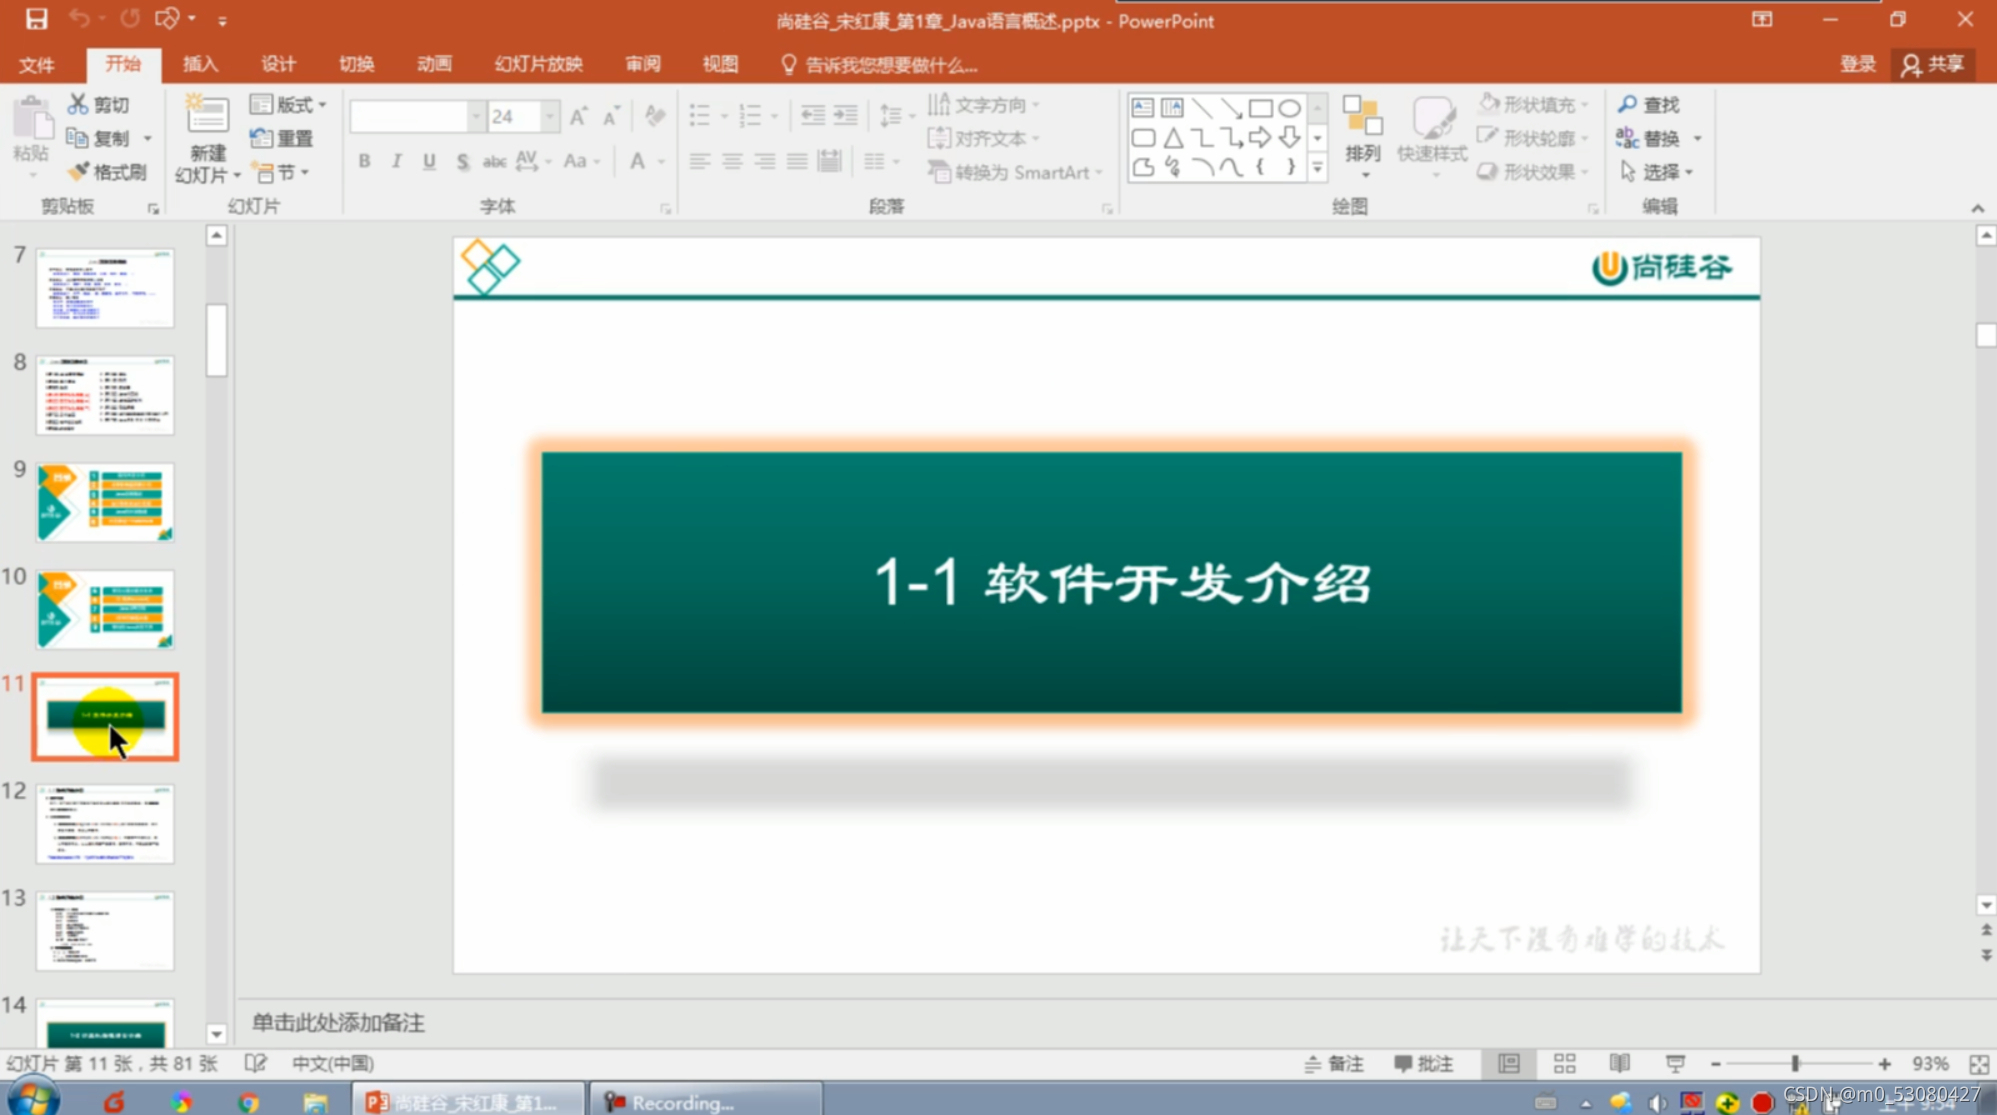1997x1115 pixels.
Task: Open the font size dropdown
Action: (x=549, y=117)
